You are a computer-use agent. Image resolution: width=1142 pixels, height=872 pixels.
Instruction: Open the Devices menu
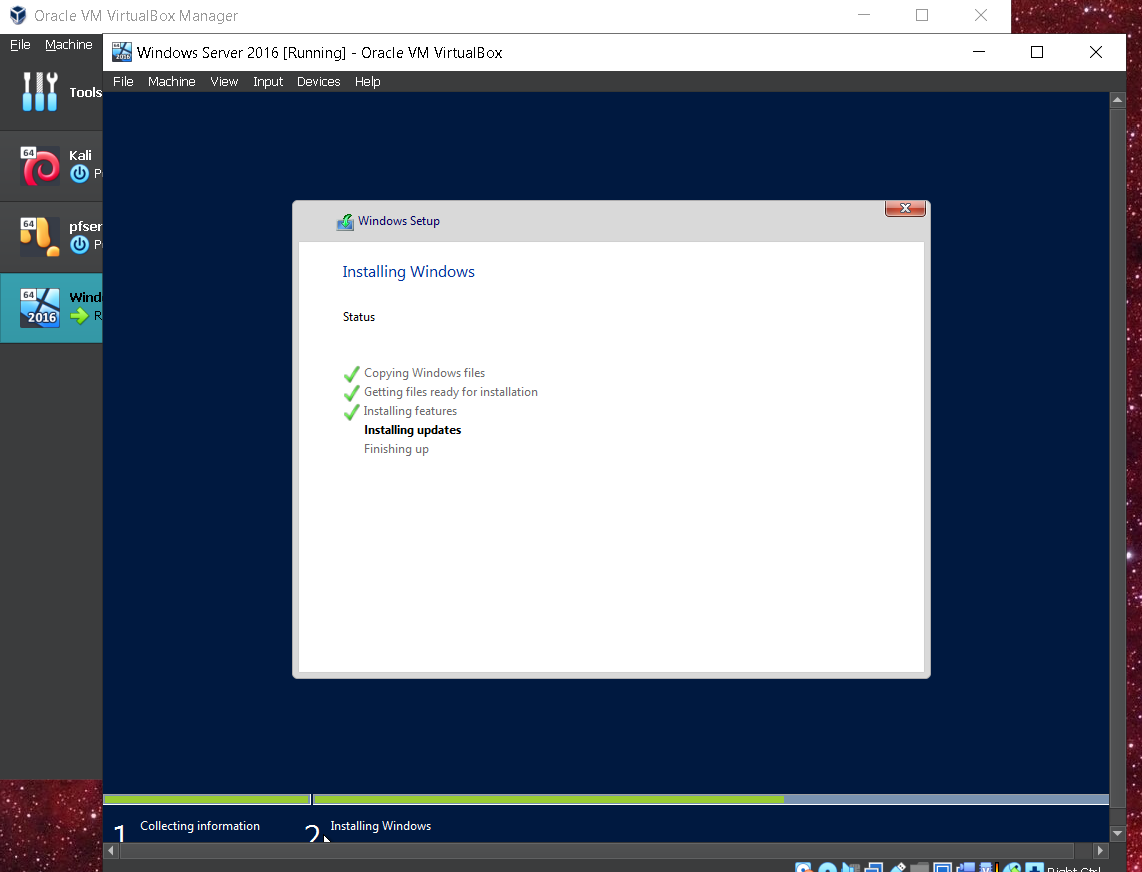click(x=318, y=81)
